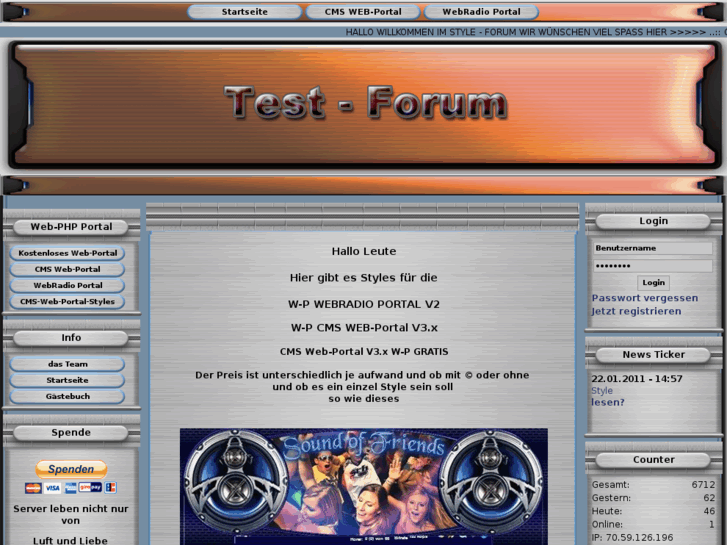Screen dimensions: 727x545
Task: Click the EC card payment icon
Action: [x=110, y=487]
